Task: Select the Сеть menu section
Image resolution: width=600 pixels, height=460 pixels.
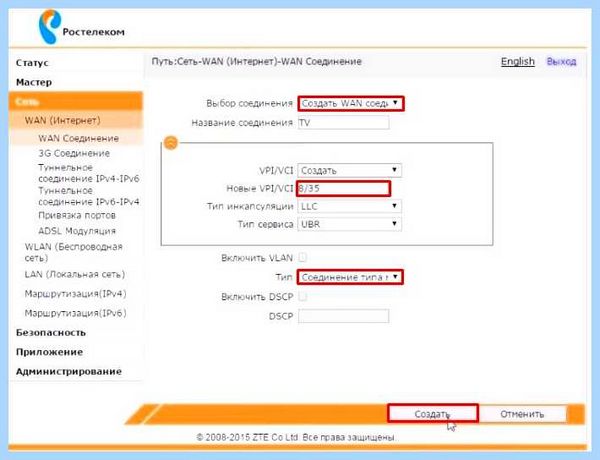Action: tap(76, 101)
